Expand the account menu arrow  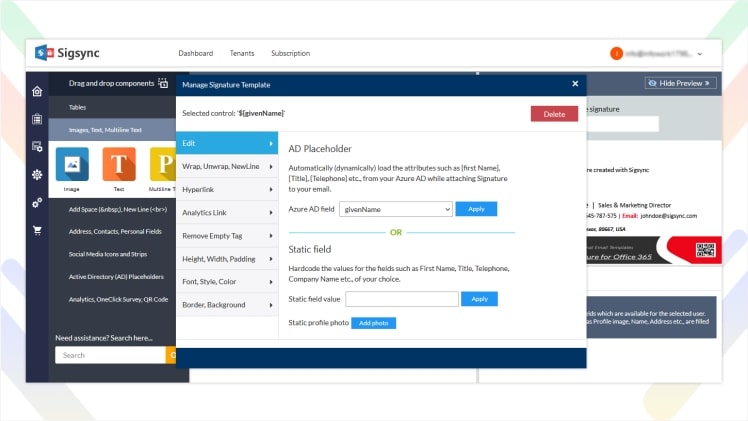point(700,54)
